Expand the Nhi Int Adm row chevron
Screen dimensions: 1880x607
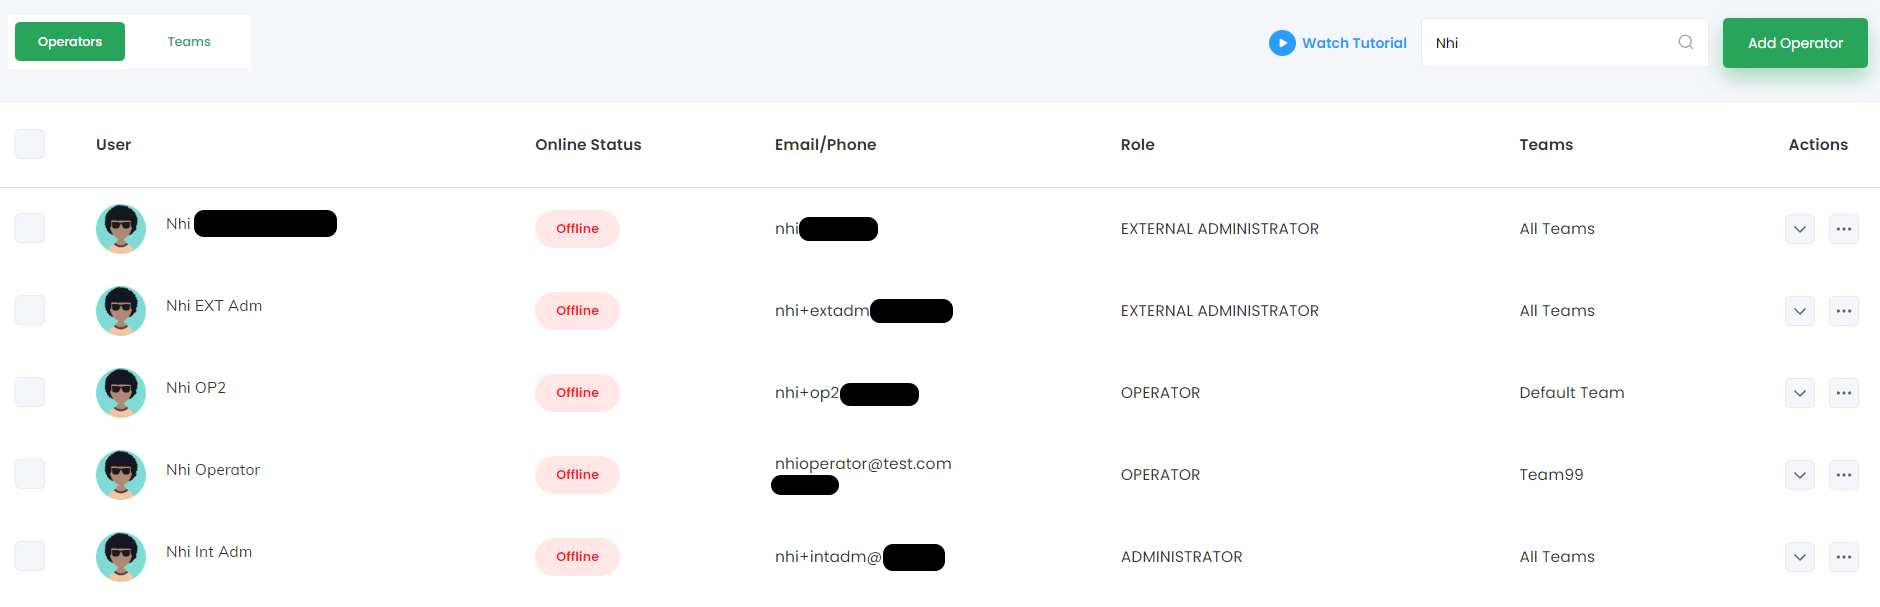pos(1799,557)
